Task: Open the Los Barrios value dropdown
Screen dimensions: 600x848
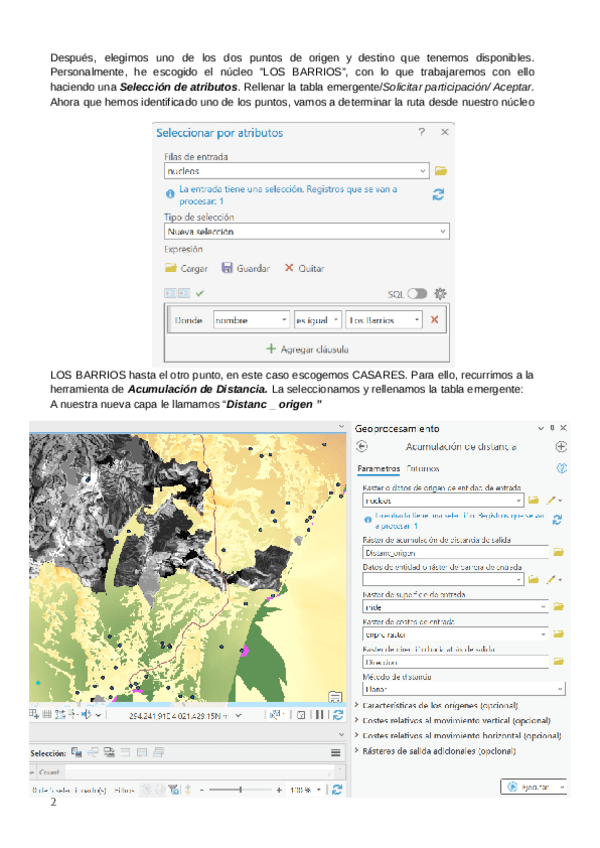Action: tap(417, 320)
